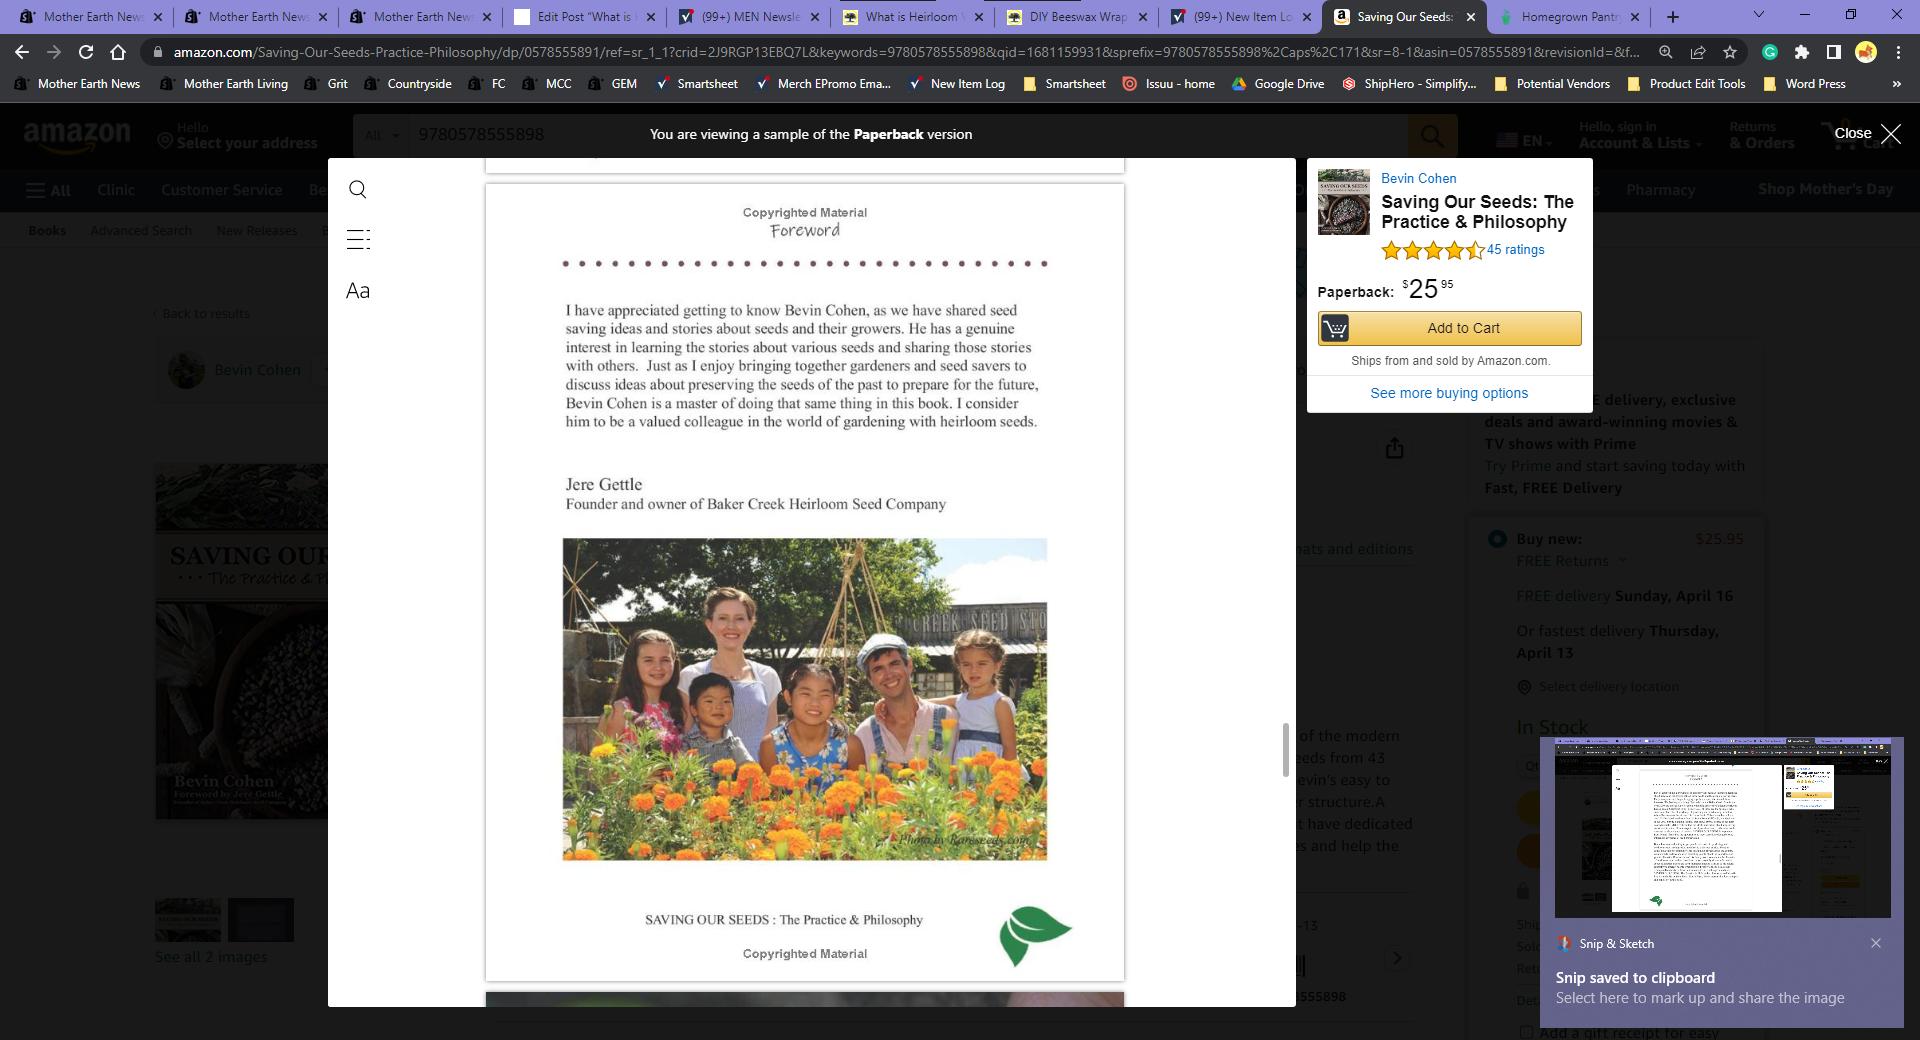
Task: Switch to the Homegrown Pantry tab
Action: tap(1569, 16)
